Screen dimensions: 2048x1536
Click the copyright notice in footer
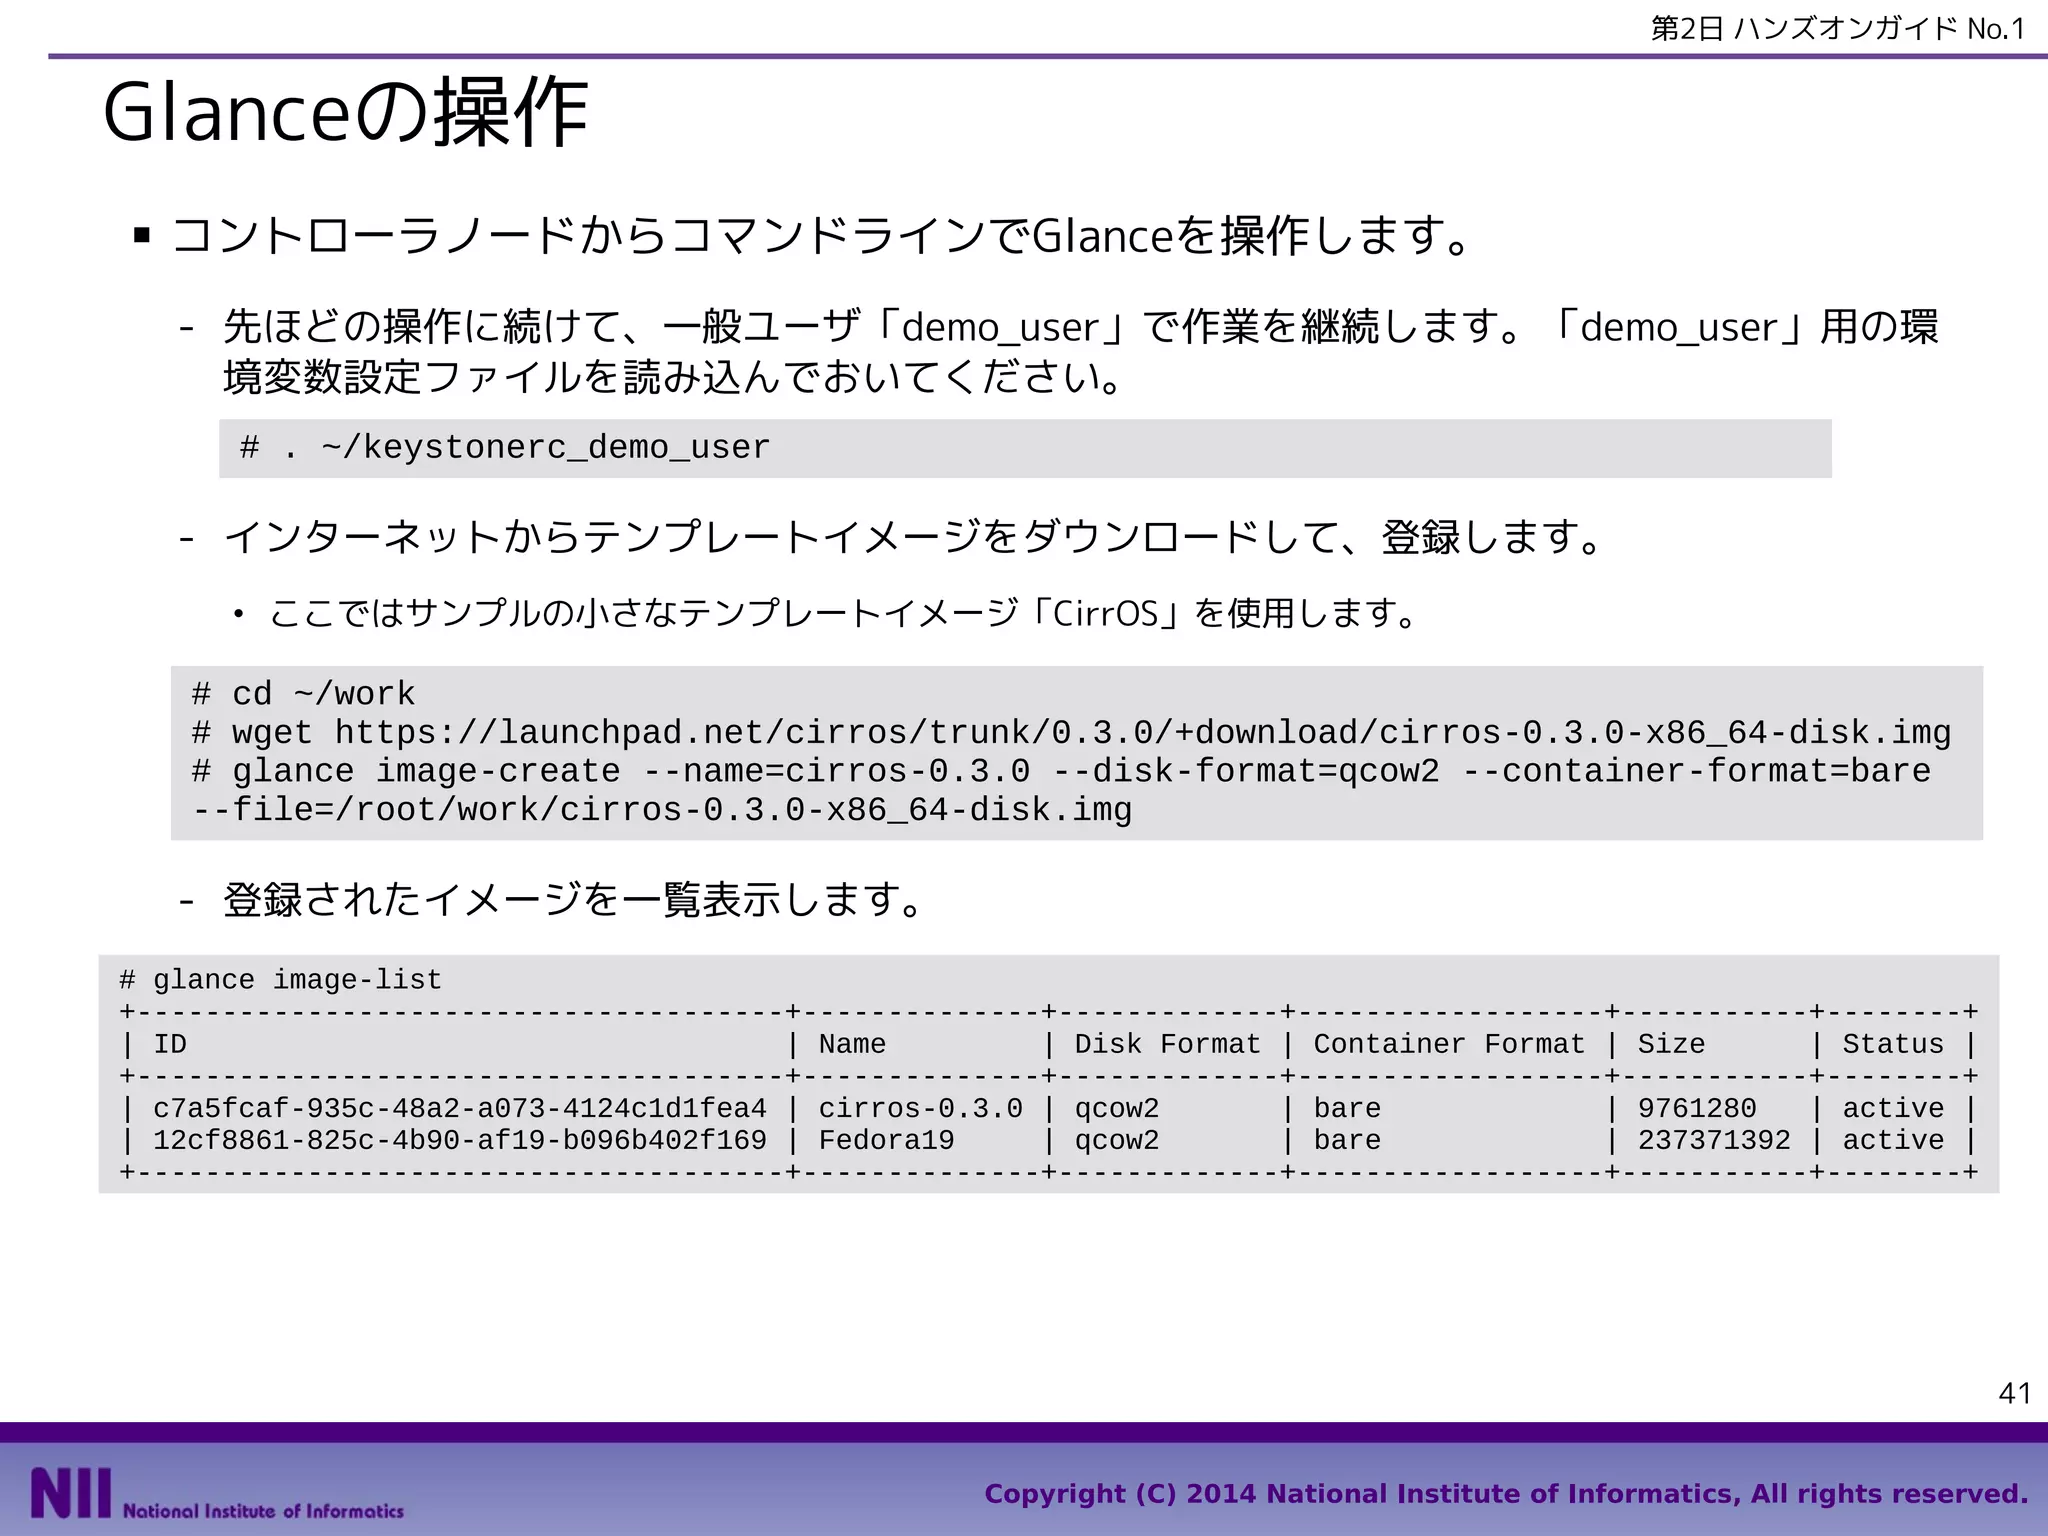pos(1506,1494)
